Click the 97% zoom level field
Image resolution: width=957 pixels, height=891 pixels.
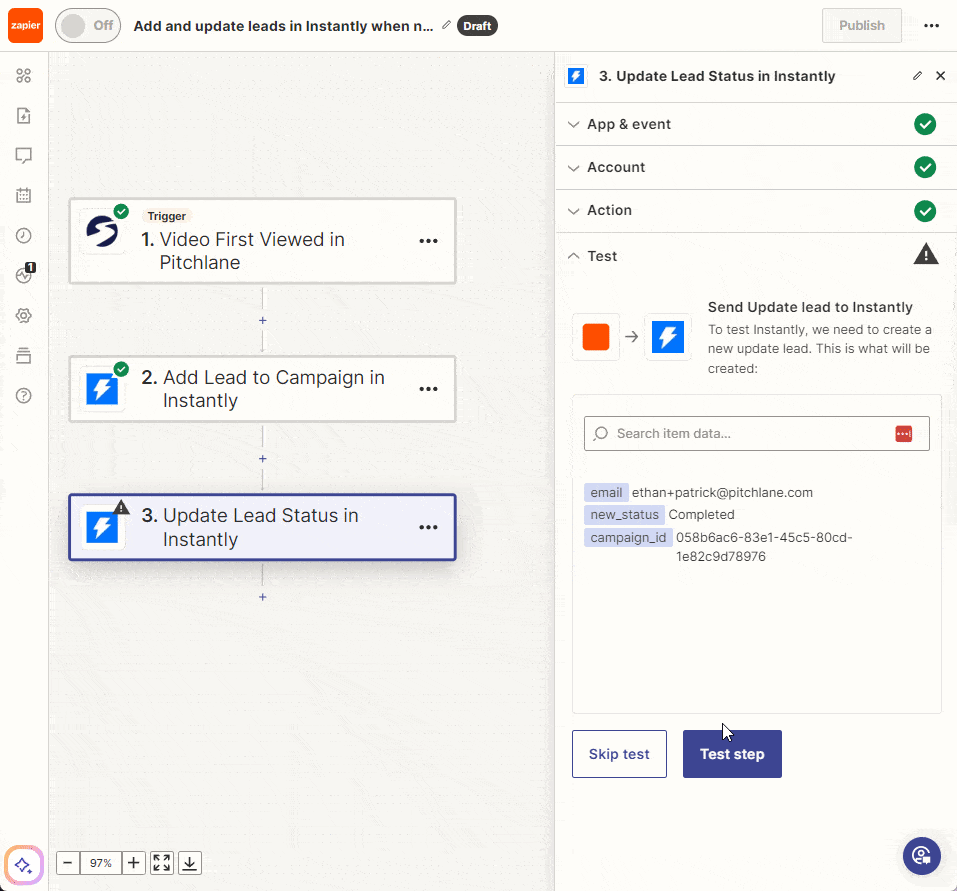point(101,863)
